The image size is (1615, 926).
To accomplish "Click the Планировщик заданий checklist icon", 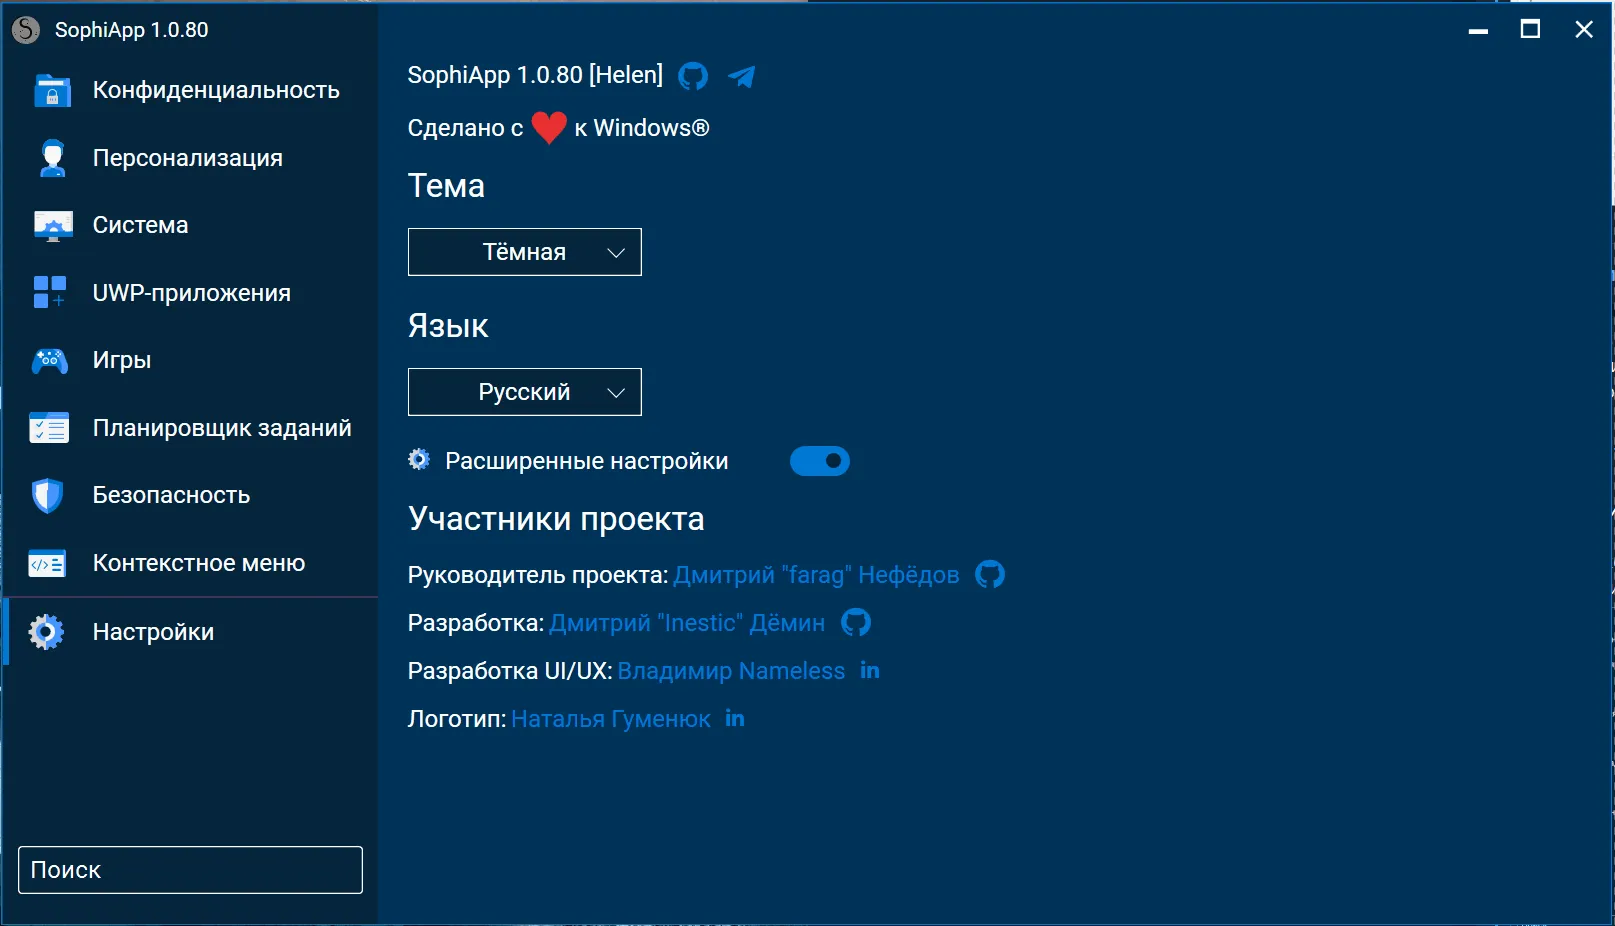I will [x=49, y=428].
